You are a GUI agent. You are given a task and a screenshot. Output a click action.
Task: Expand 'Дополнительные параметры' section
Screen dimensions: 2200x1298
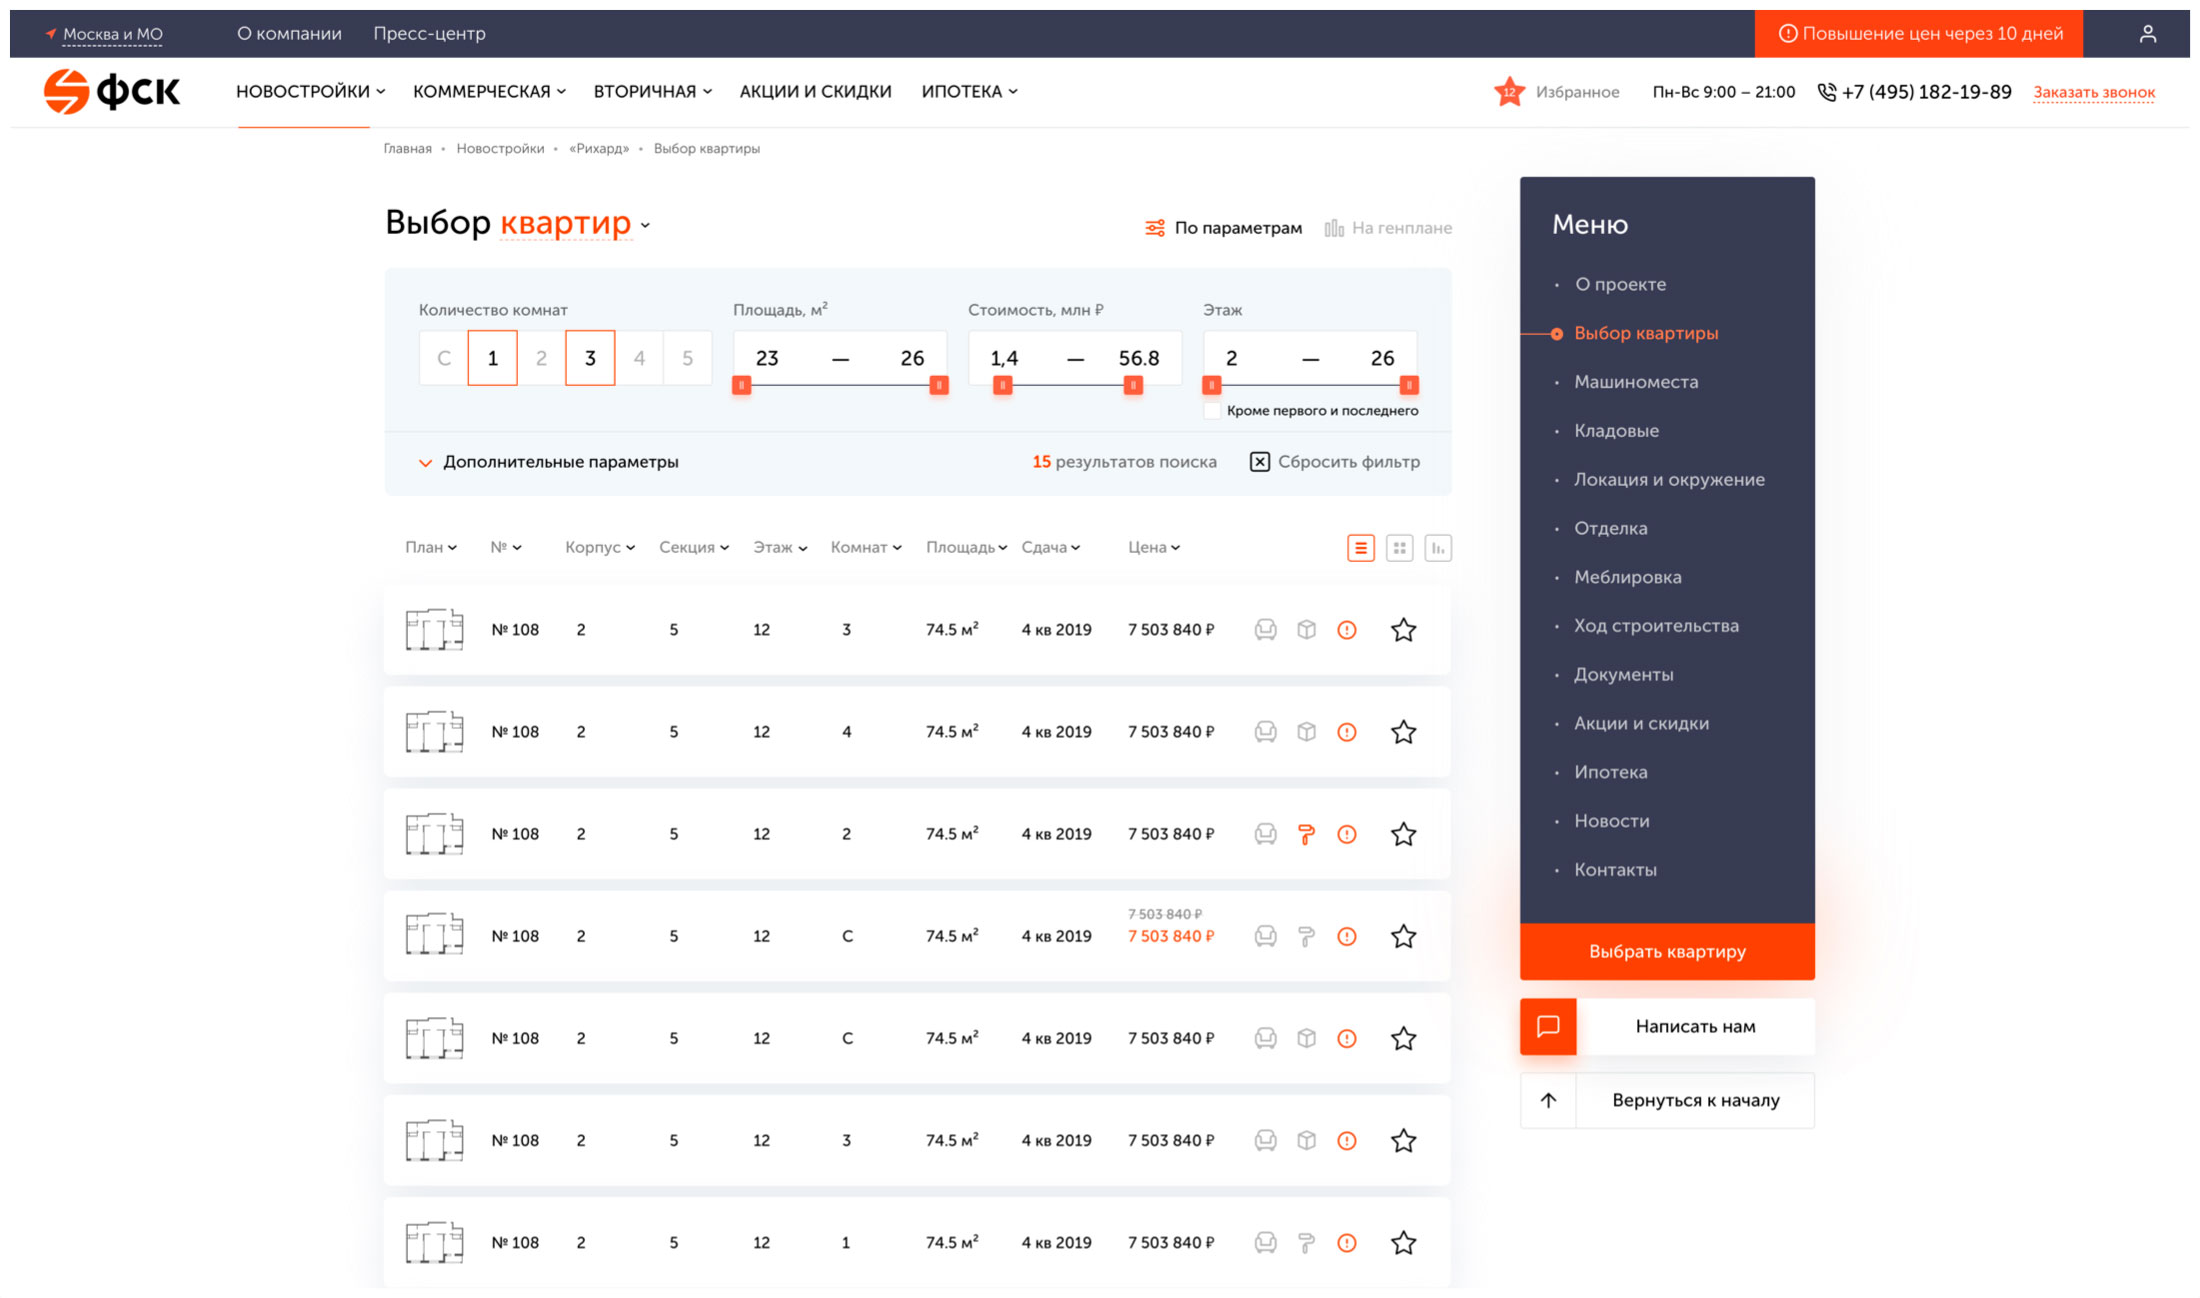pyautogui.click(x=548, y=462)
